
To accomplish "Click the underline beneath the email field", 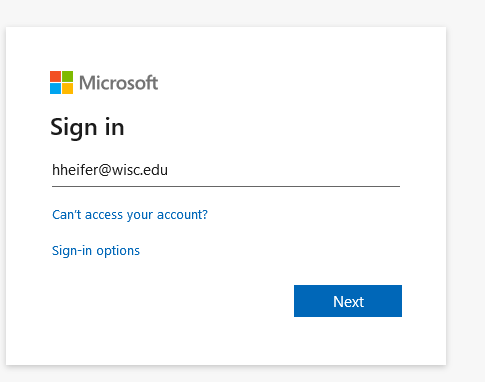I will (x=226, y=187).
